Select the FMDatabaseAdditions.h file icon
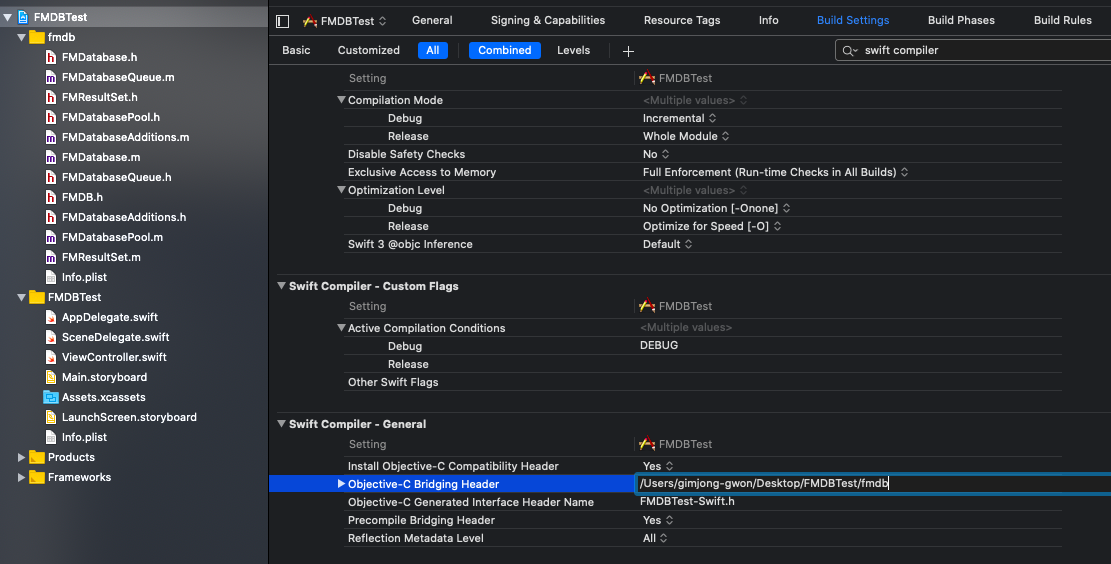Image resolution: width=1111 pixels, height=564 pixels. [x=51, y=217]
